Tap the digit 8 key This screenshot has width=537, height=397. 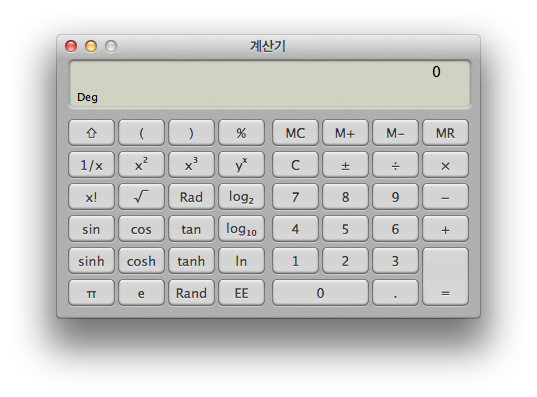pyautogui.click(x=345, y=197)
